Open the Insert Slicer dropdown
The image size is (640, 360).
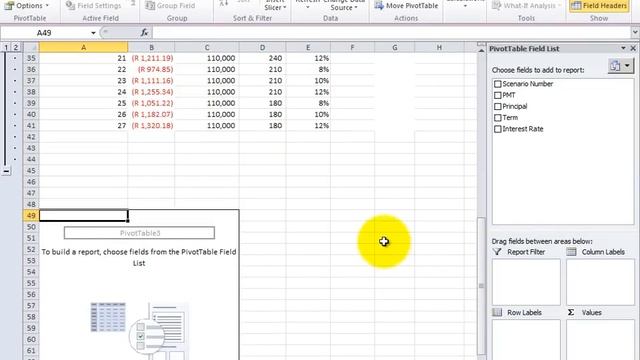[275, 5]
